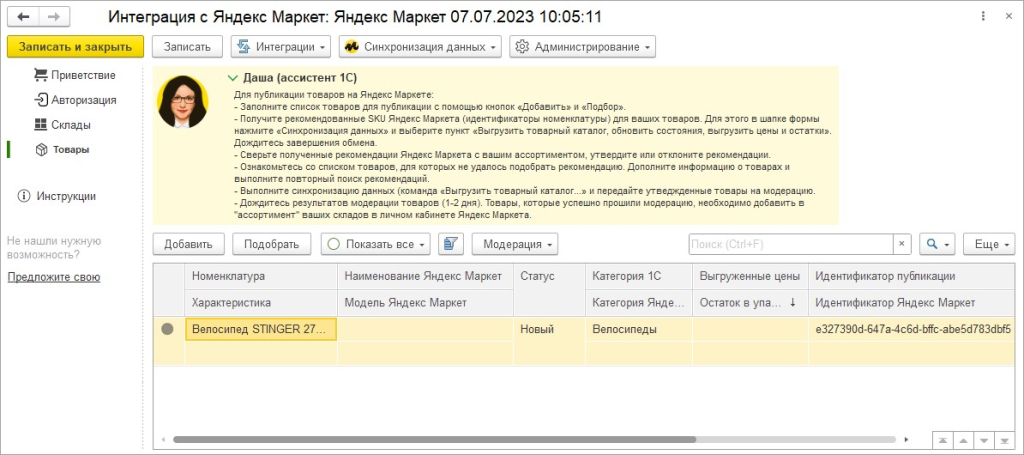The width and height of the screenshot is (1024, 455).
Task: Expand the Администрирование menu
Action: 583,47
